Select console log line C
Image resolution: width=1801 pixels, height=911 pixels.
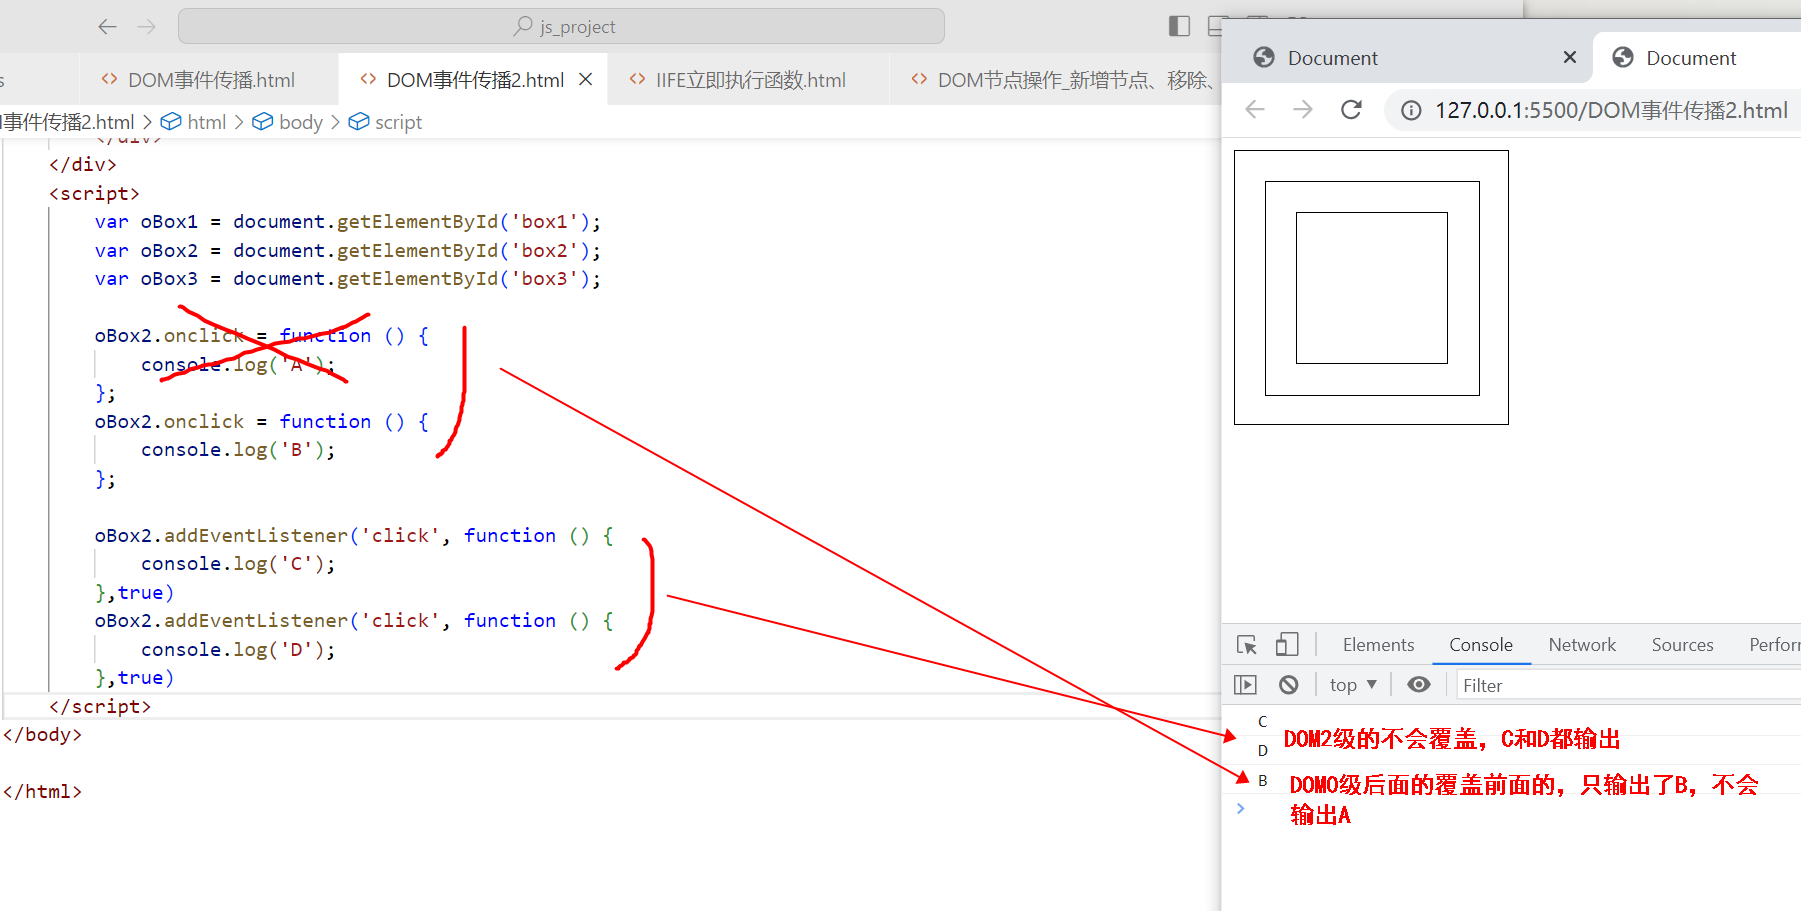(x=1262, y=721)
